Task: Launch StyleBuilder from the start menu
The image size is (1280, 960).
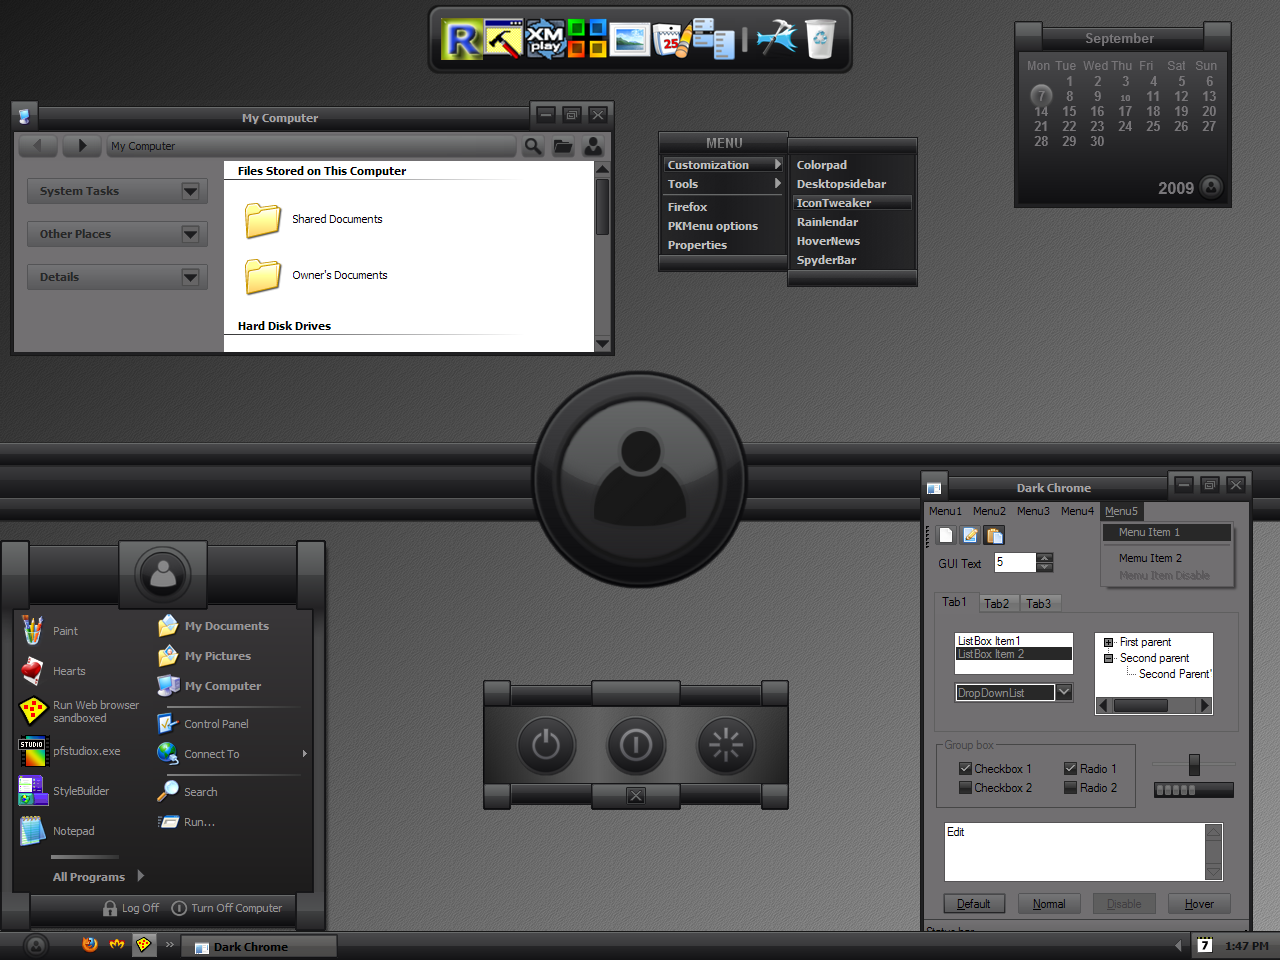Action: pyautogui.click(x=64, y=791)
